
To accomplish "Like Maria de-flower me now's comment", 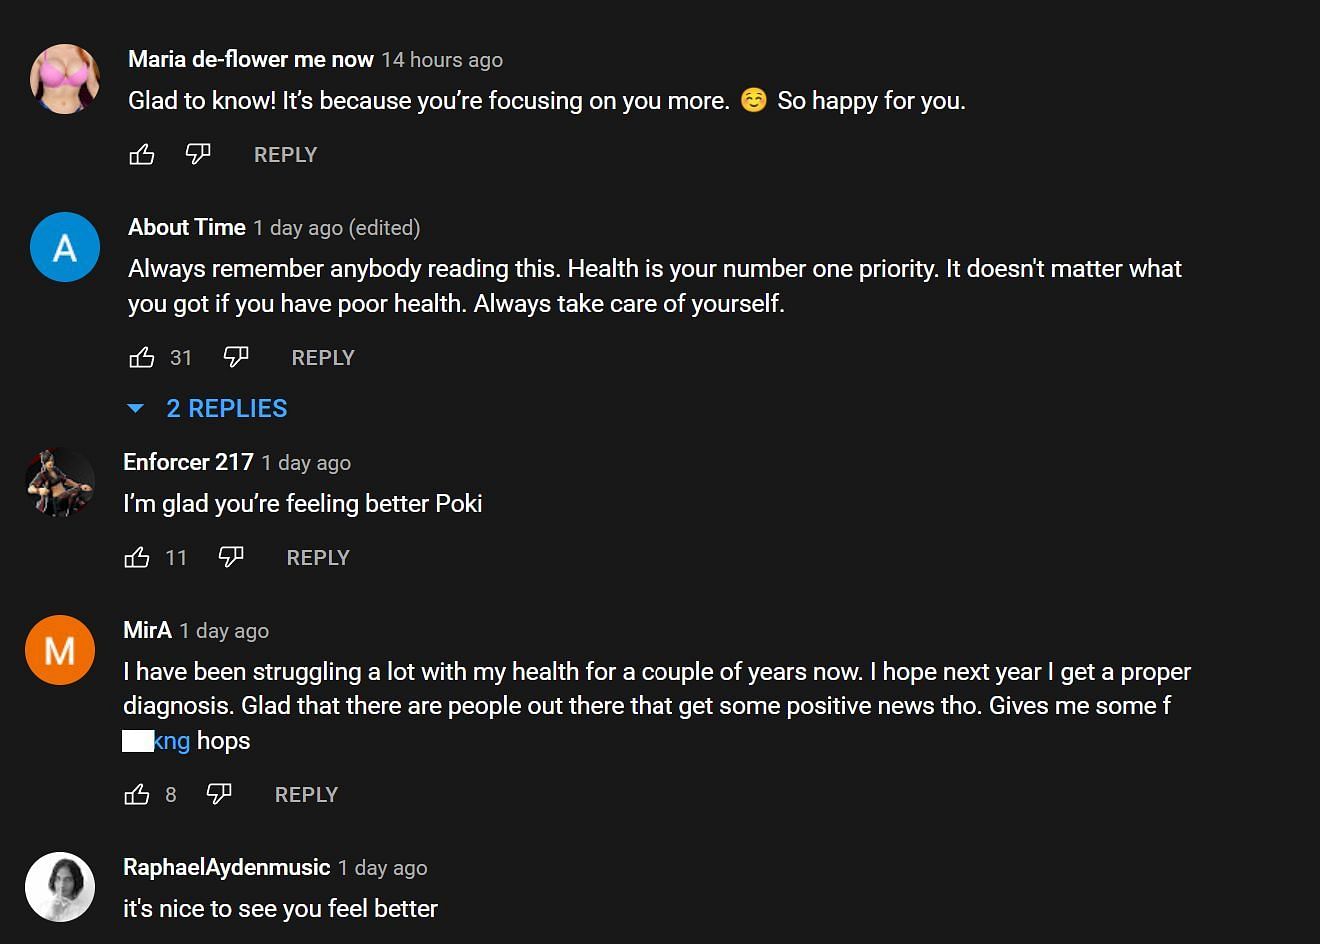I will 142,155.
